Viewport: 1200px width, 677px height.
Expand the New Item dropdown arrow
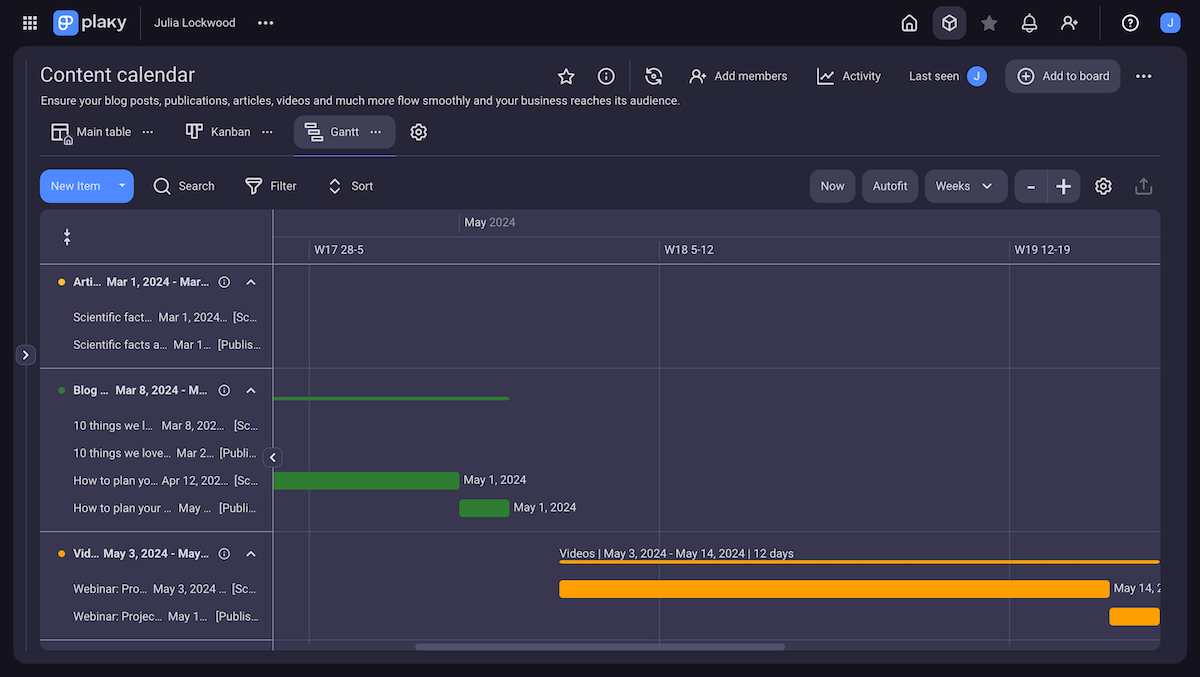click(x=122, y=186)
